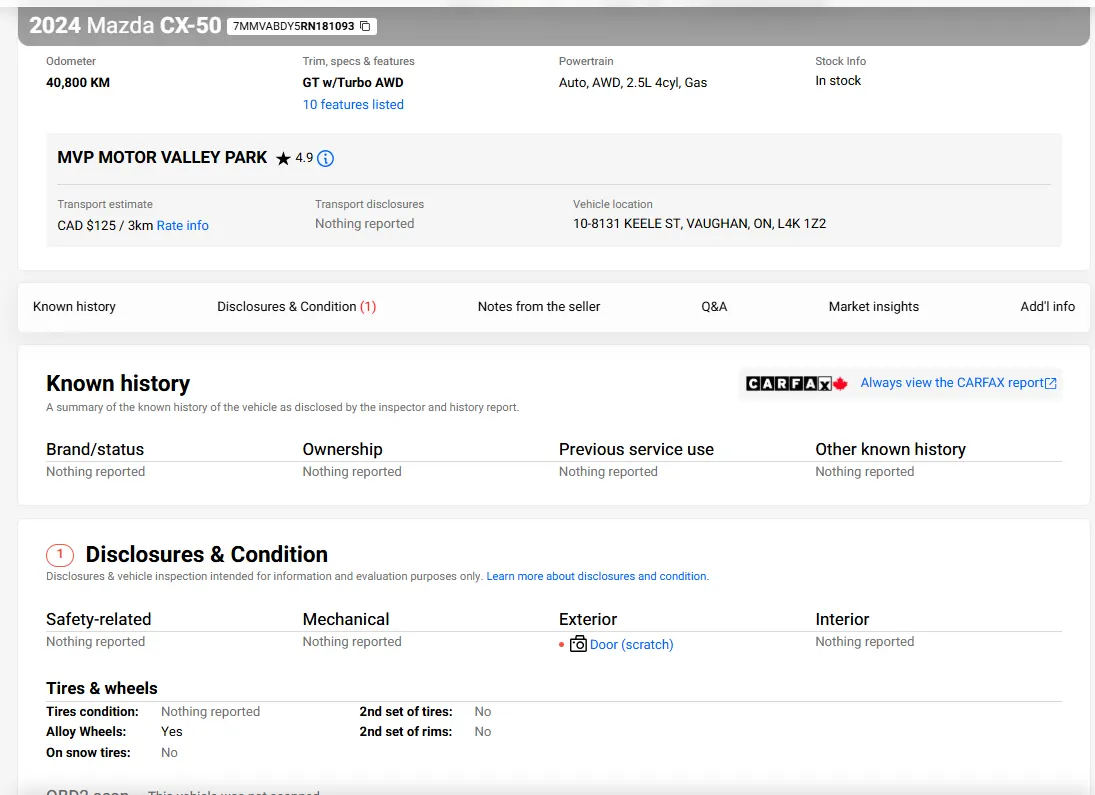1095x795 pixels.
Task: Click the On snow tires value No
Action: click(170, 752)
